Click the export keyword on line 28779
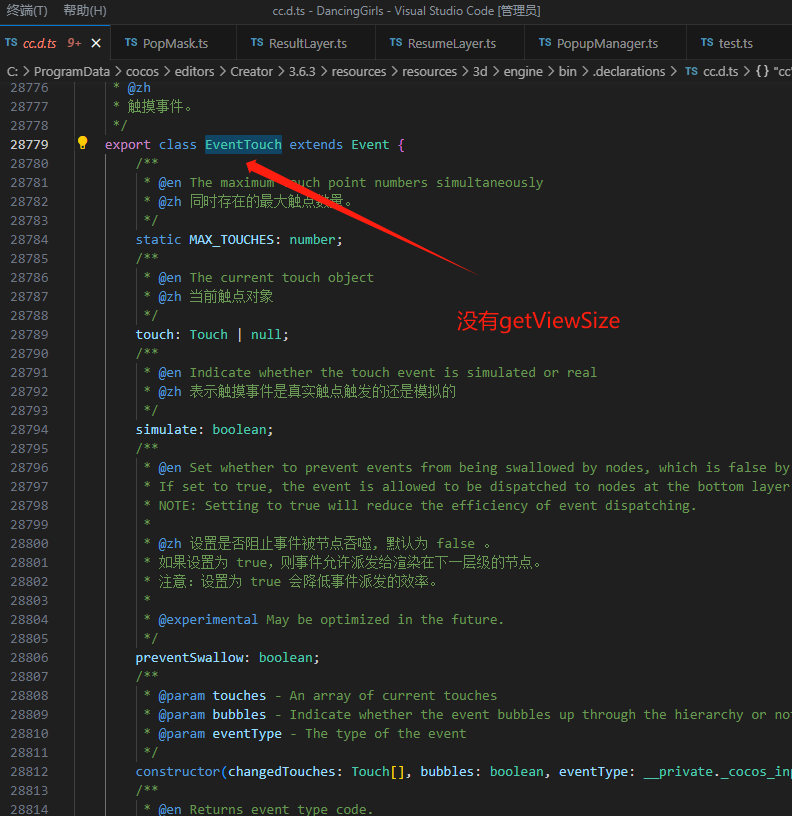Screen dimensions: 792x816 pos(127,145)
